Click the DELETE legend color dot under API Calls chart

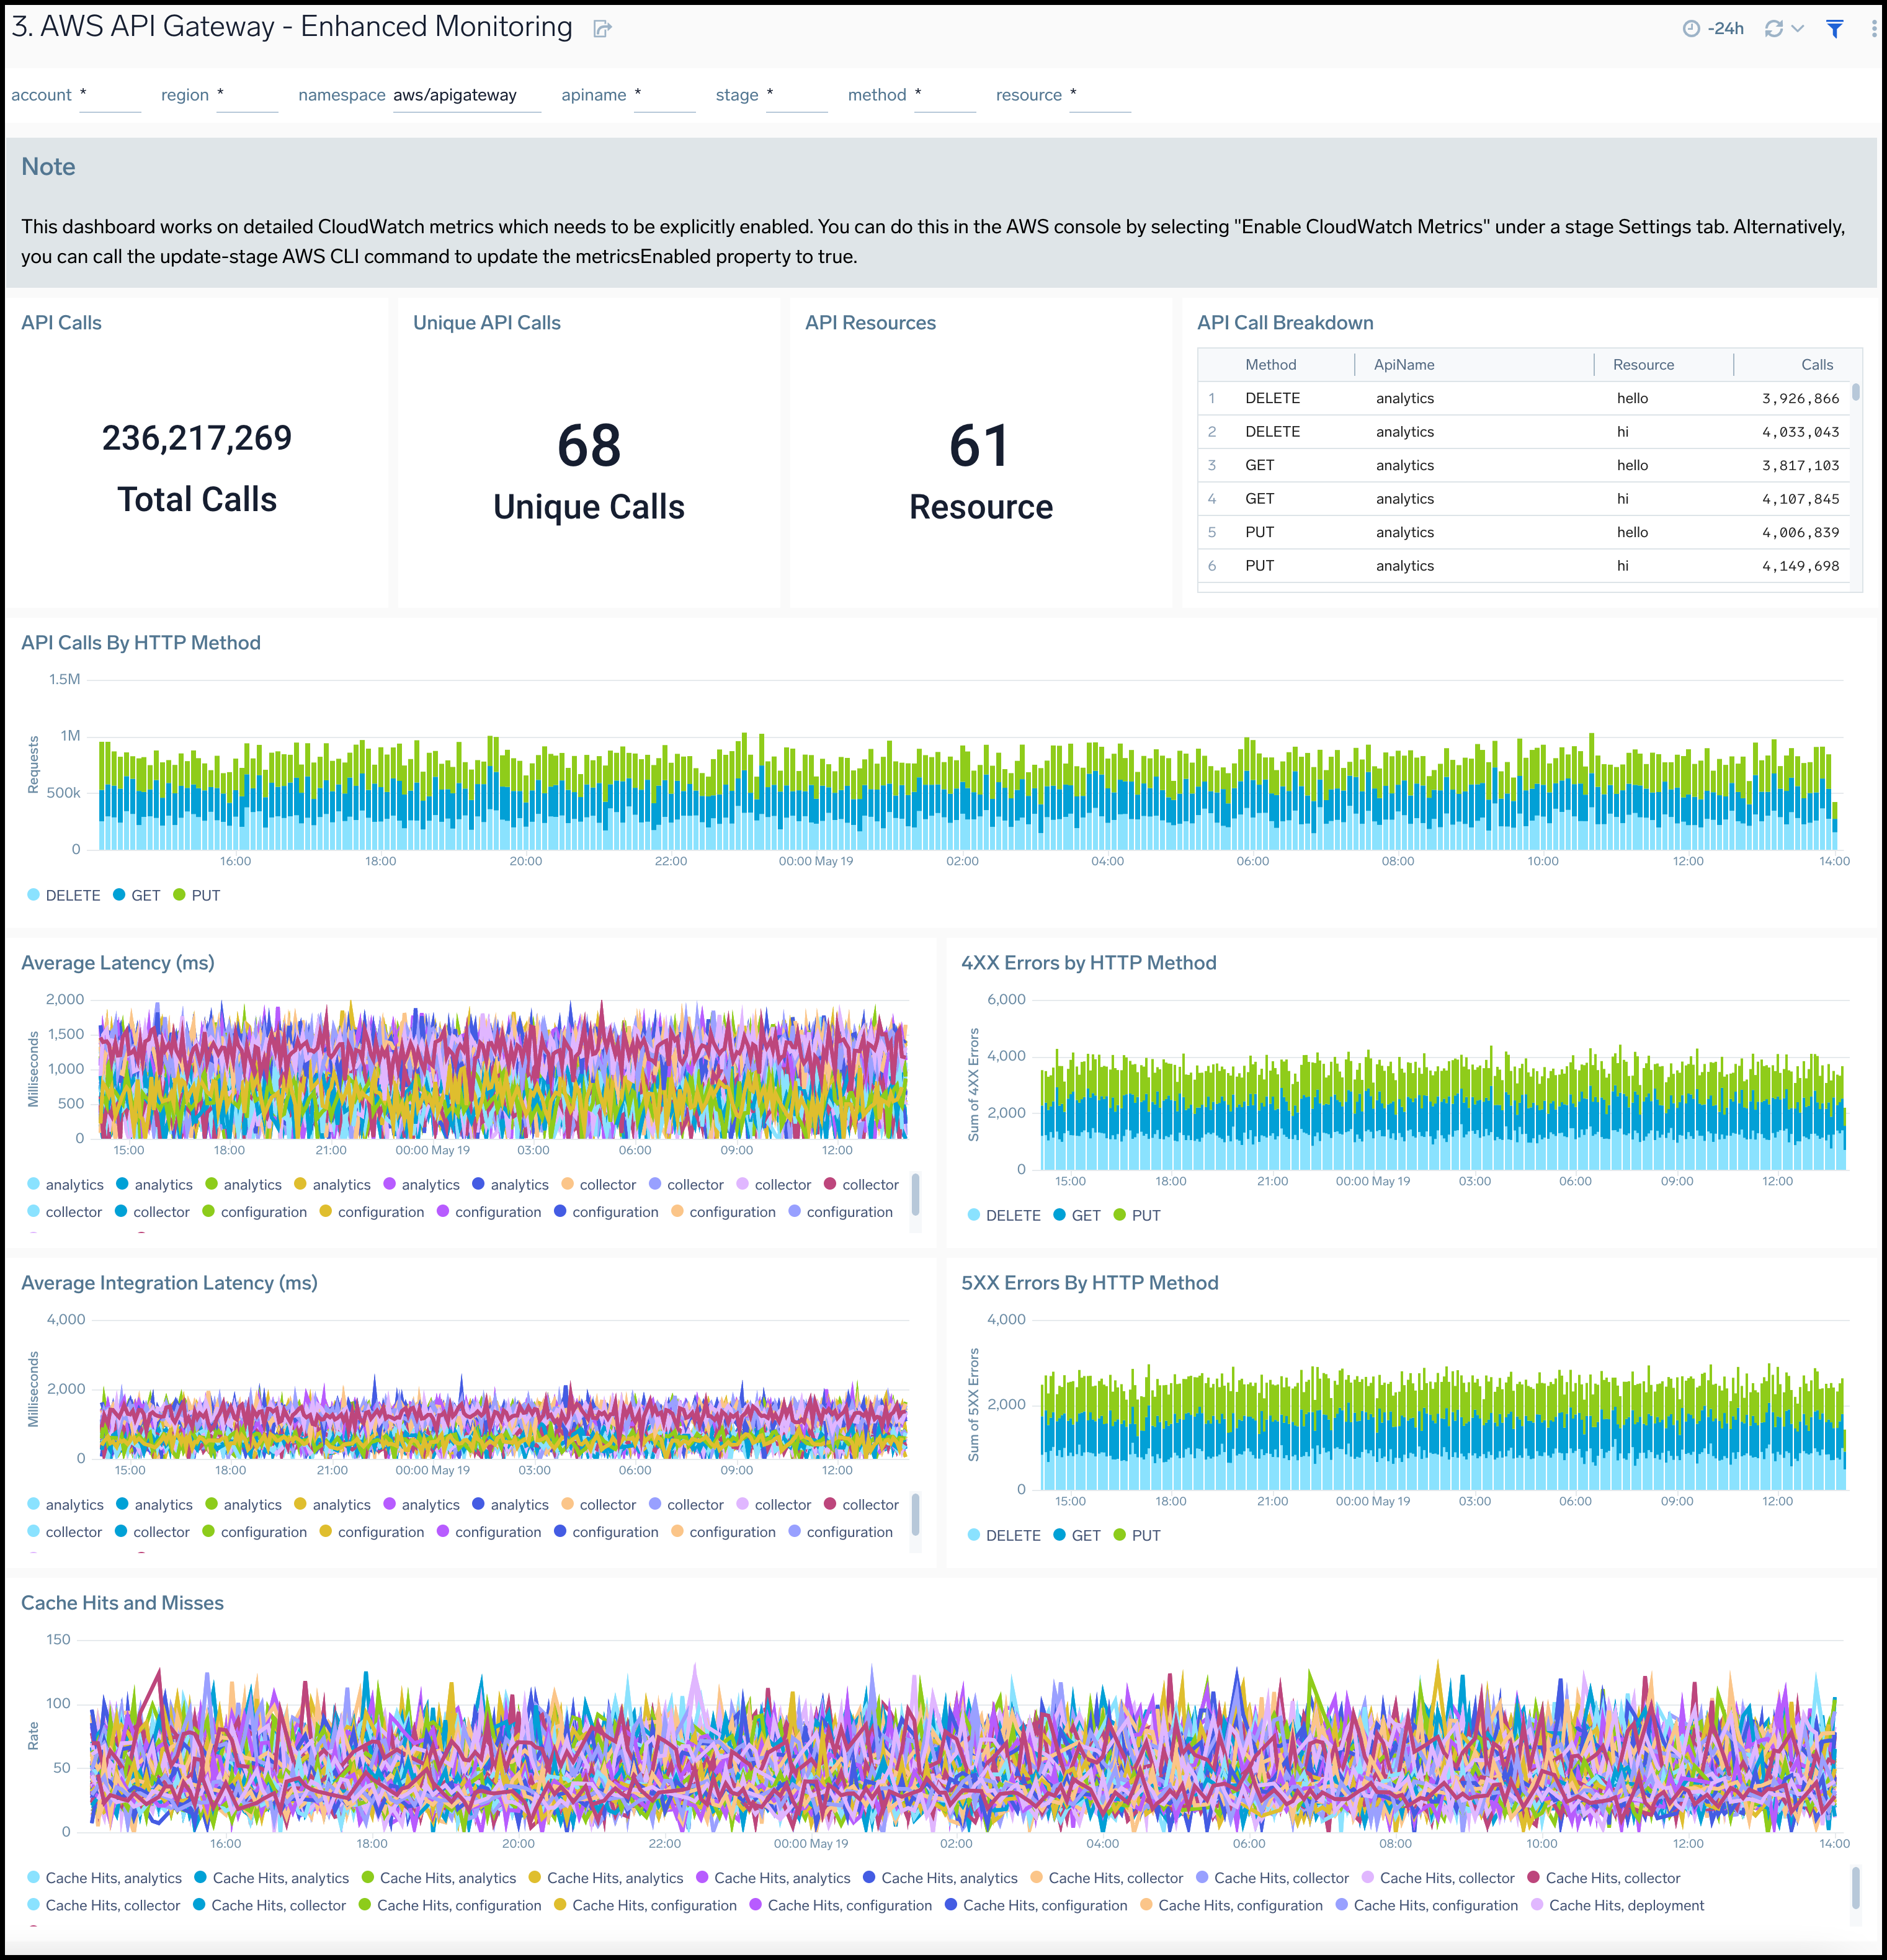tap(34, 895)
